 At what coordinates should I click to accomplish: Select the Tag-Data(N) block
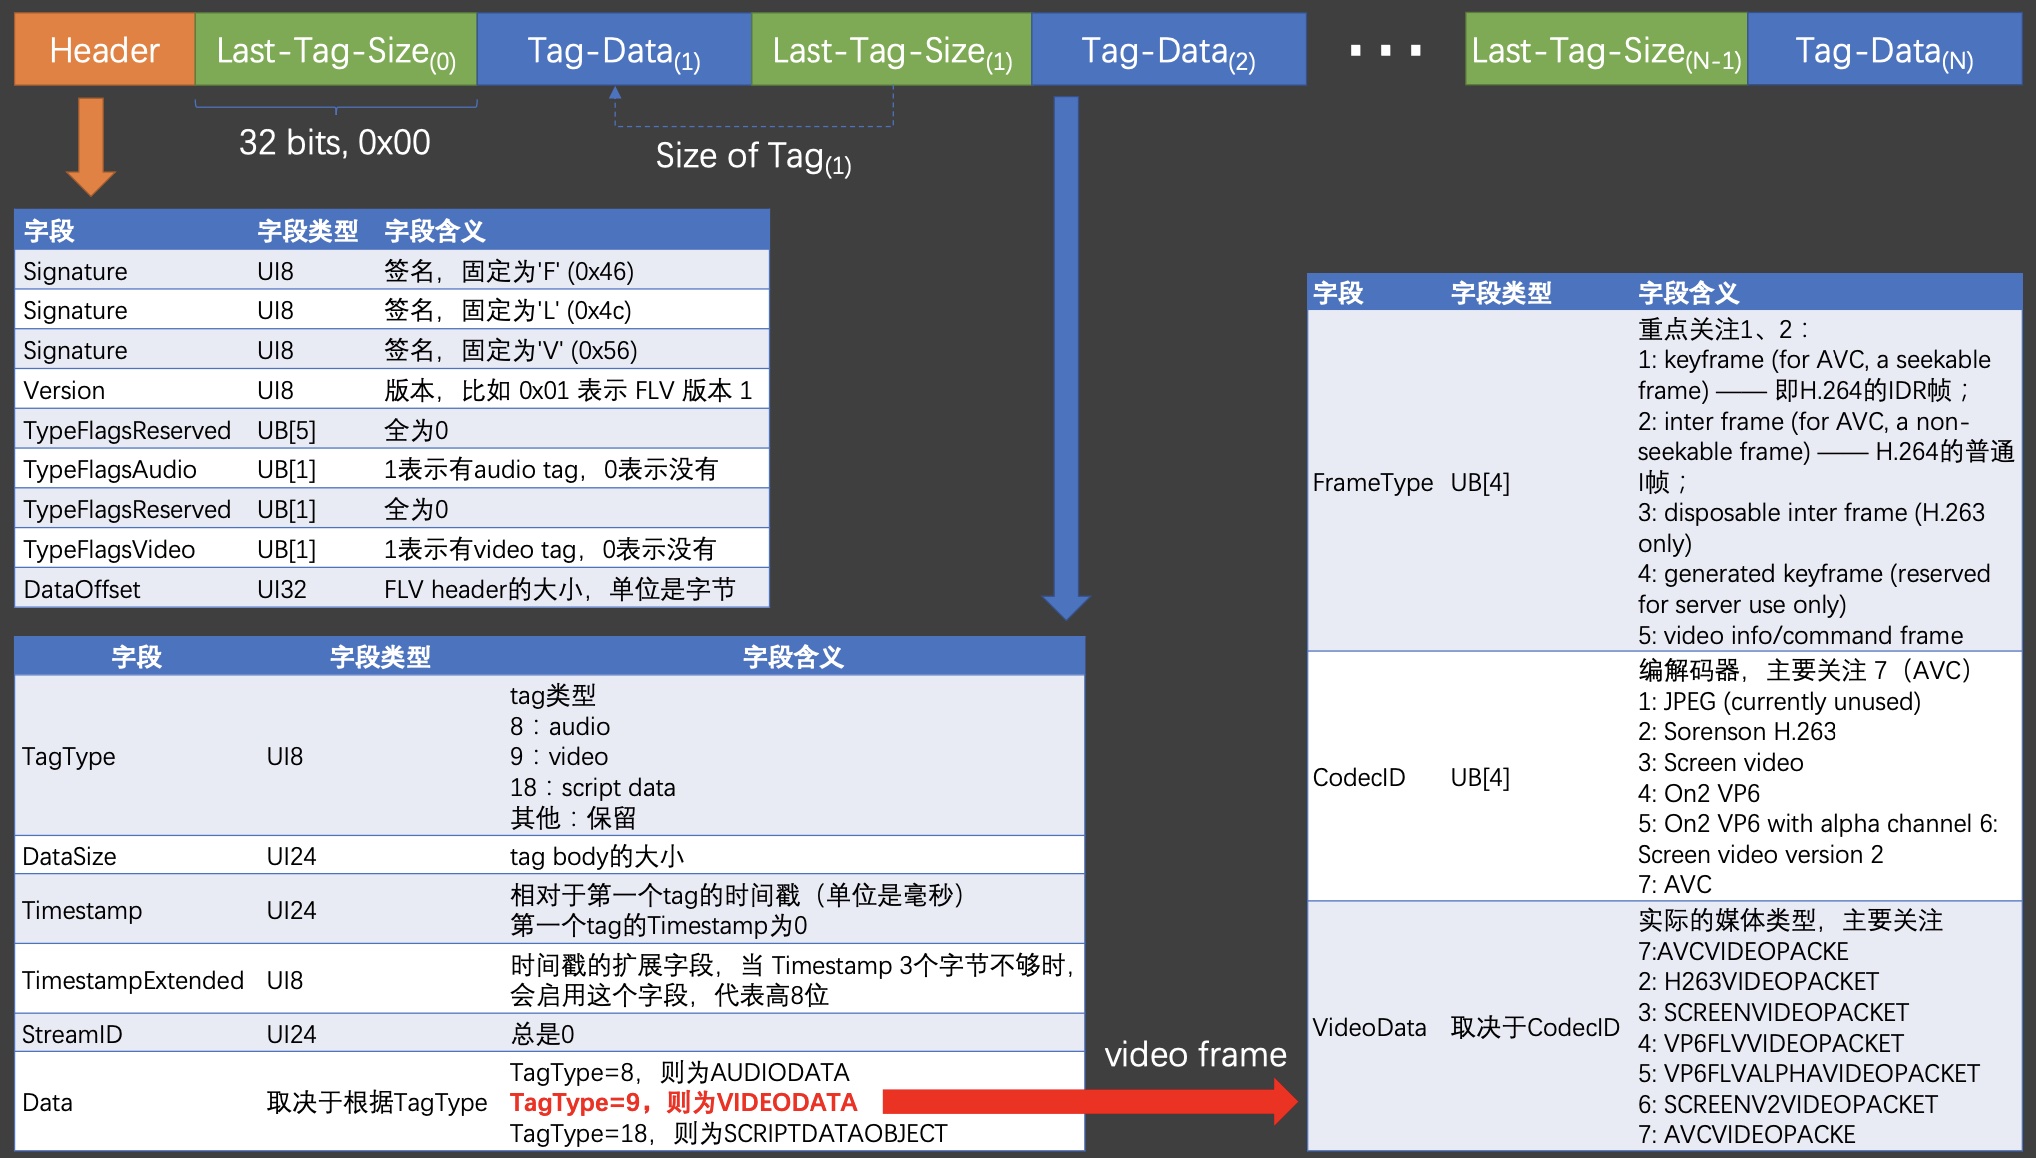click(1884, 49)
